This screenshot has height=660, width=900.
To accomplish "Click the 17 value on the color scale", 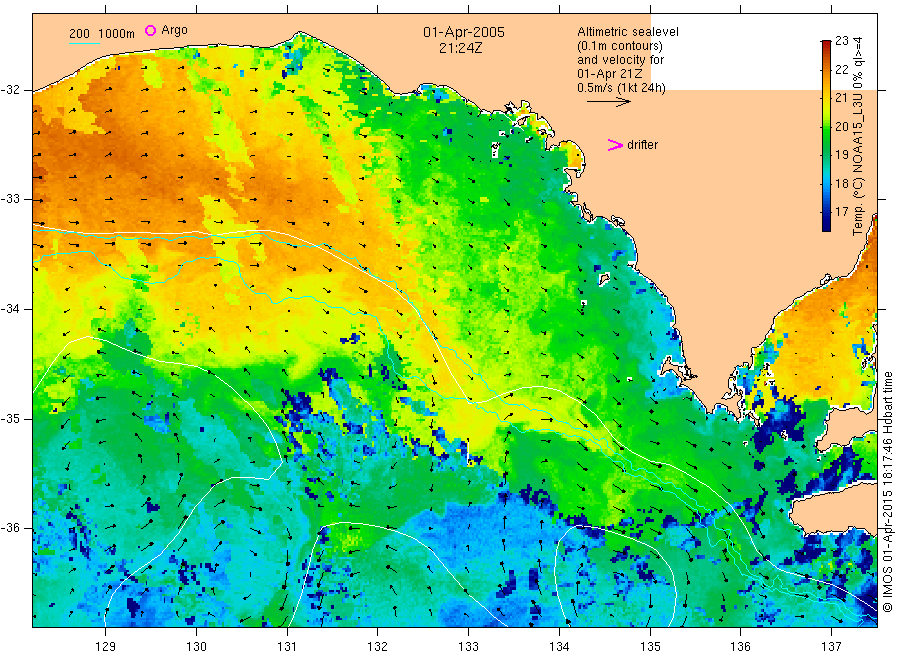I will 841,212.
